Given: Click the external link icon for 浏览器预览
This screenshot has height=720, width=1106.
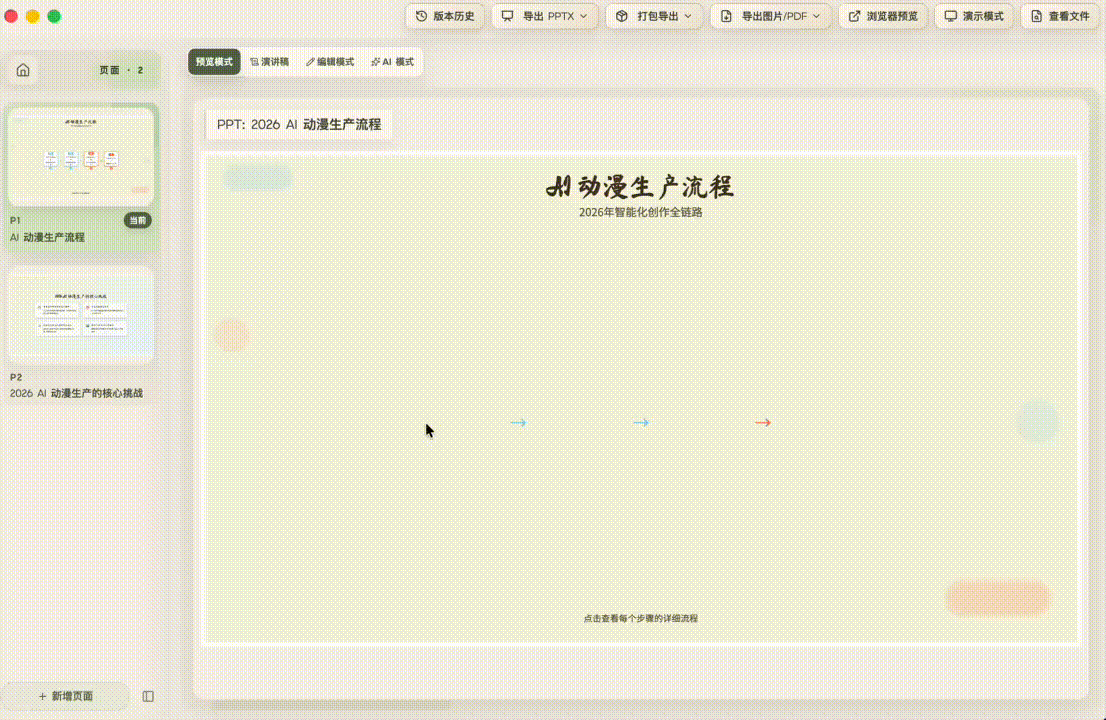Looking at the screenshot, I should tap(854, 16).
